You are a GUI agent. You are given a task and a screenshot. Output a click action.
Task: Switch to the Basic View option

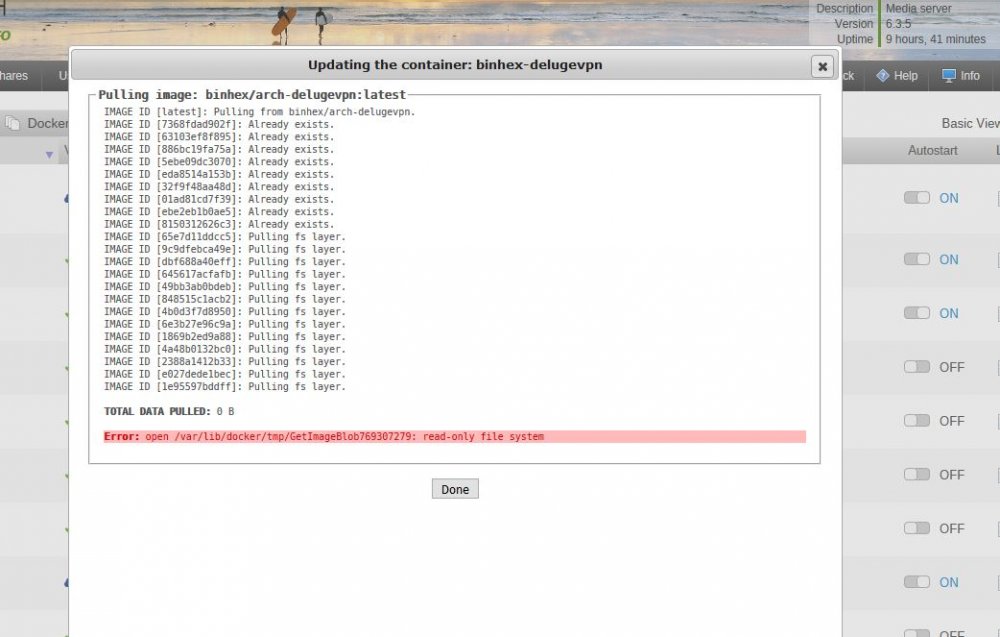coord(970,124)
